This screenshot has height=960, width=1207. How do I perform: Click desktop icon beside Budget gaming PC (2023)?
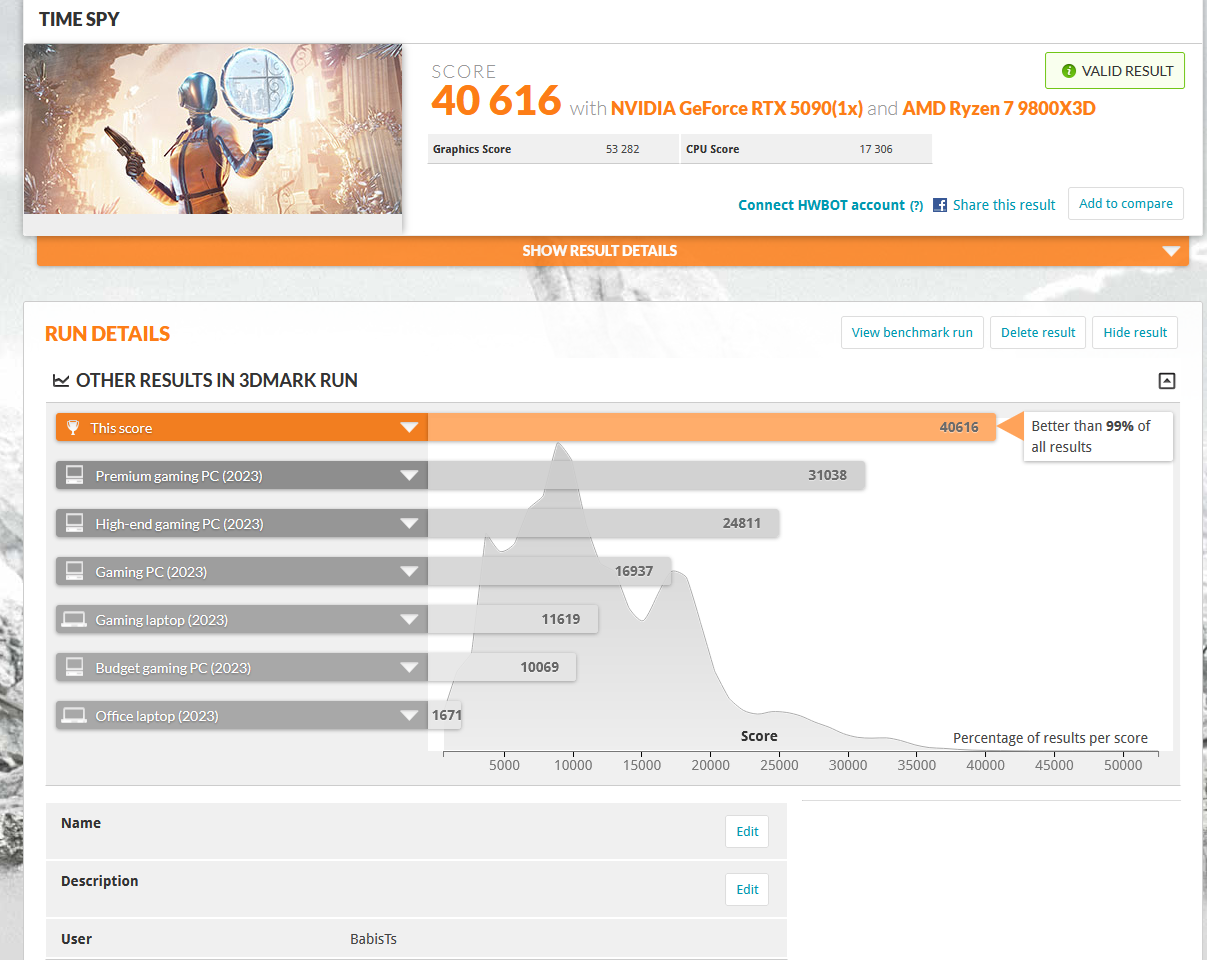[74, 667]
